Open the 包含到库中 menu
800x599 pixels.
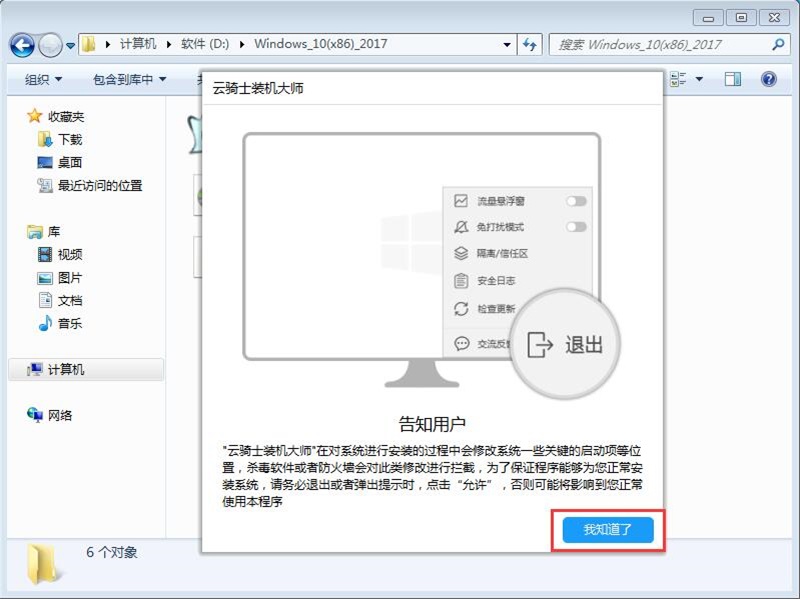click(130, 79)
